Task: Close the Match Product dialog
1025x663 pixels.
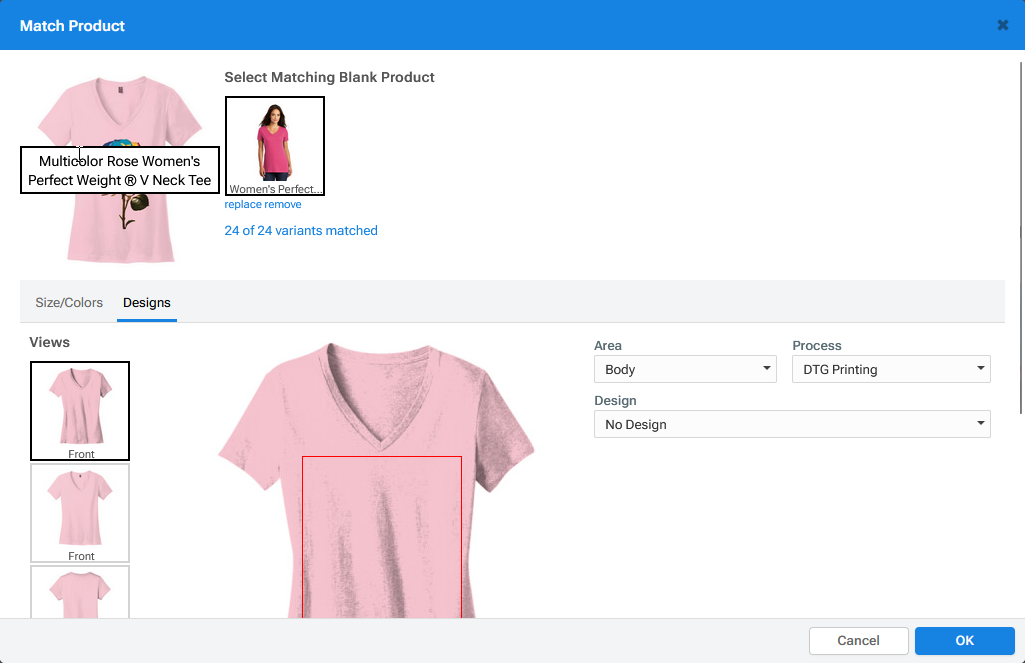Action: 1002,25
